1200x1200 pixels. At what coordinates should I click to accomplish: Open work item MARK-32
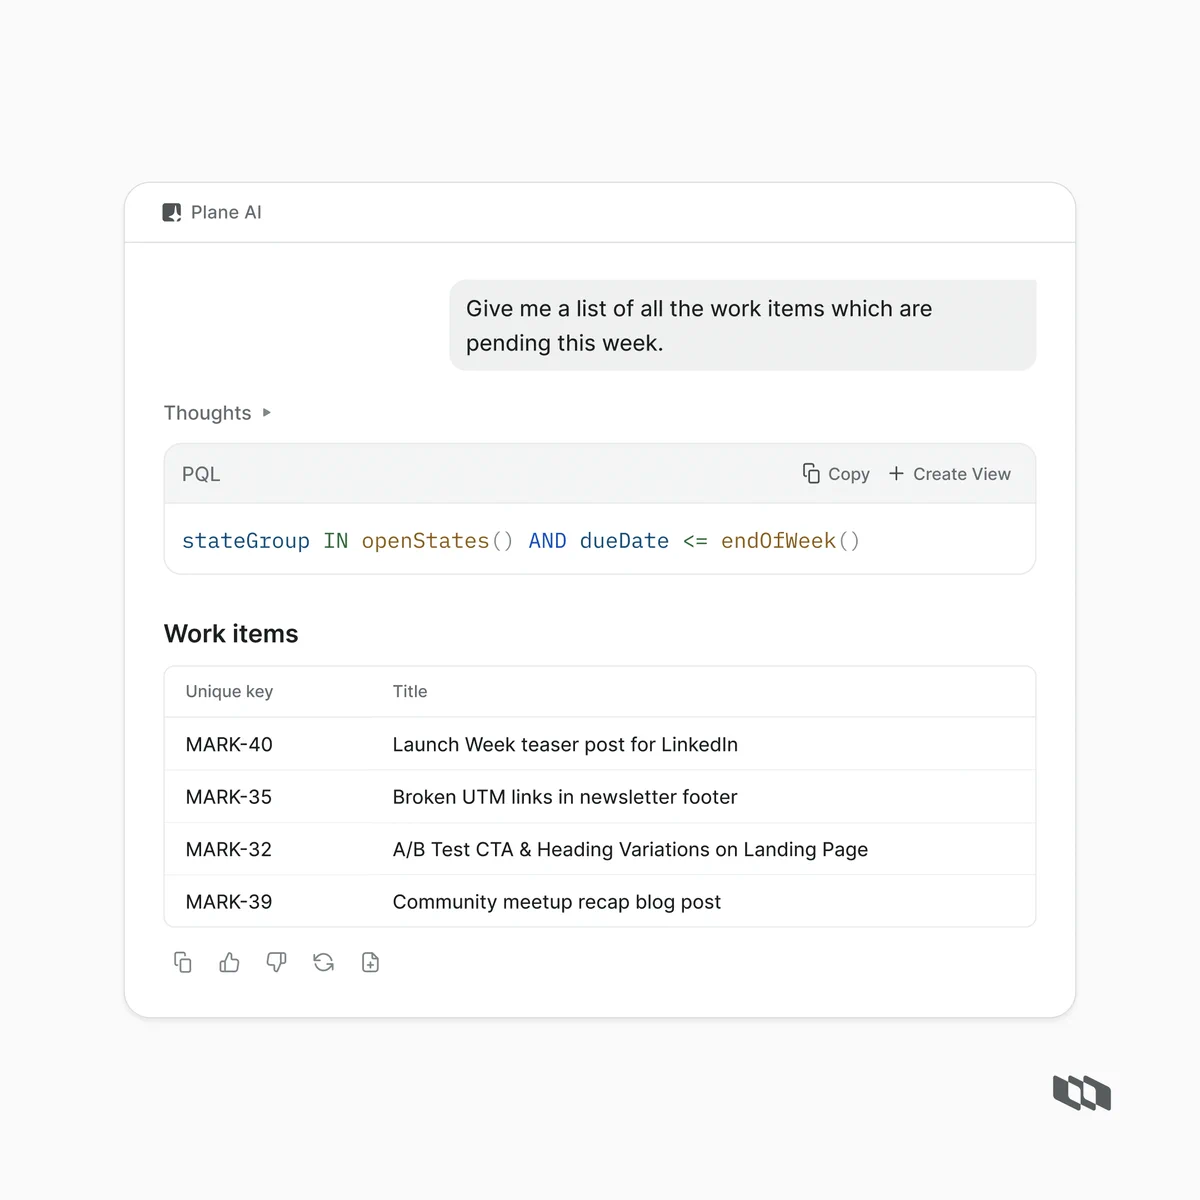pos(229,849)
